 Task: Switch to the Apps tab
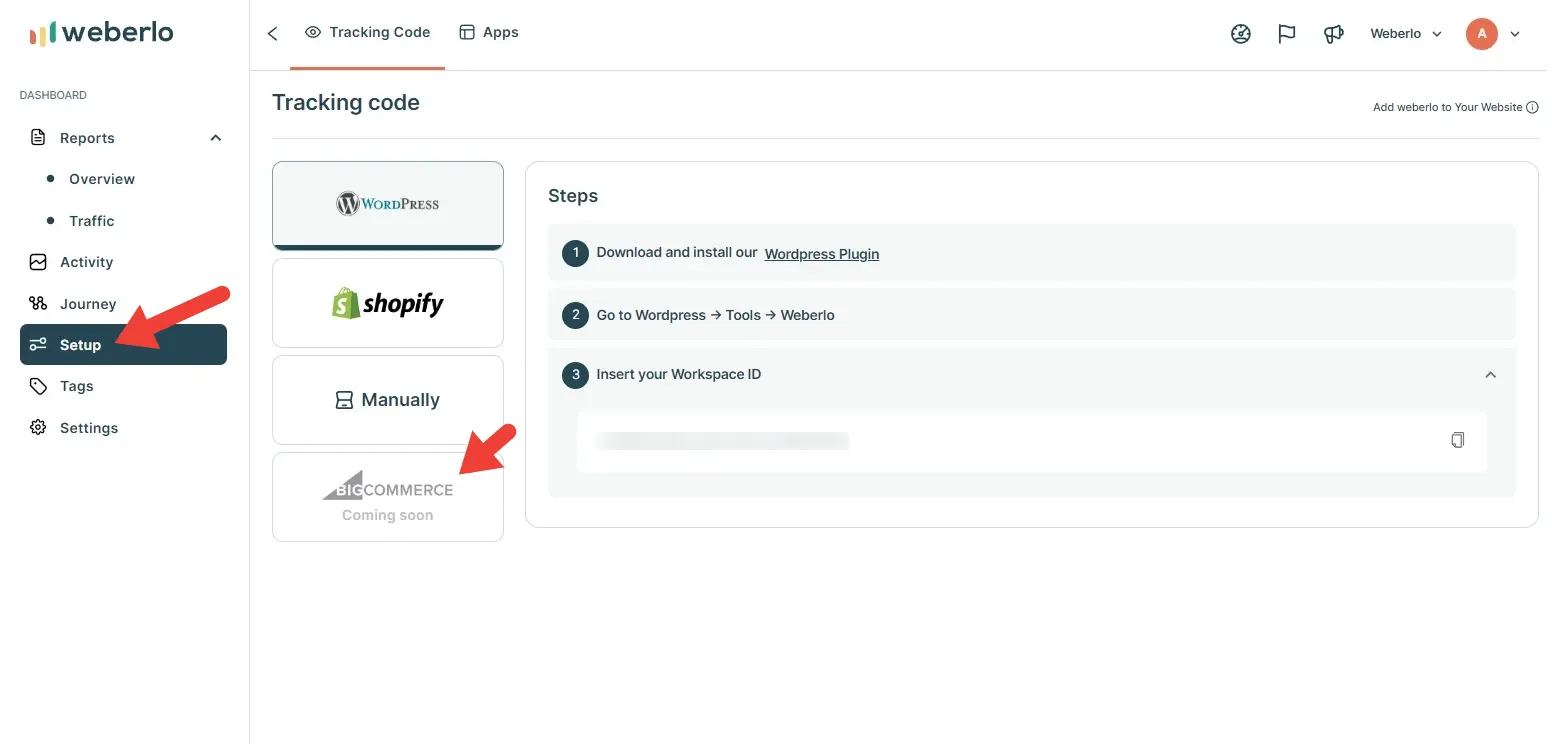coord(489,32)
